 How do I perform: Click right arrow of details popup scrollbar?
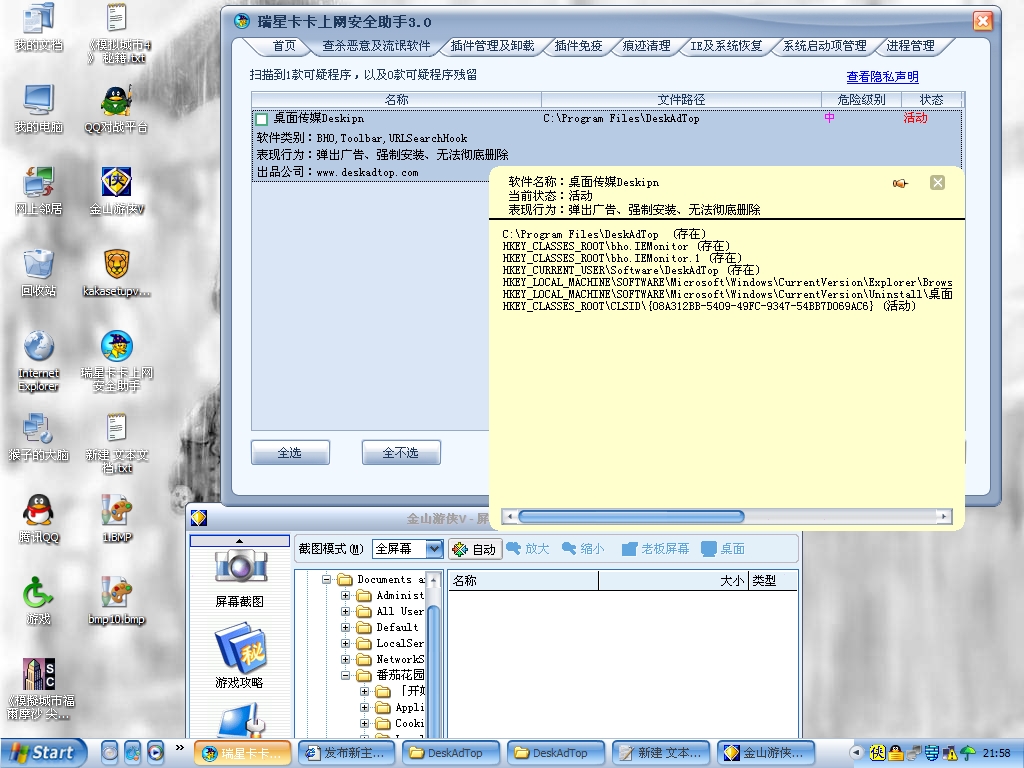click(x=943, y=517)
